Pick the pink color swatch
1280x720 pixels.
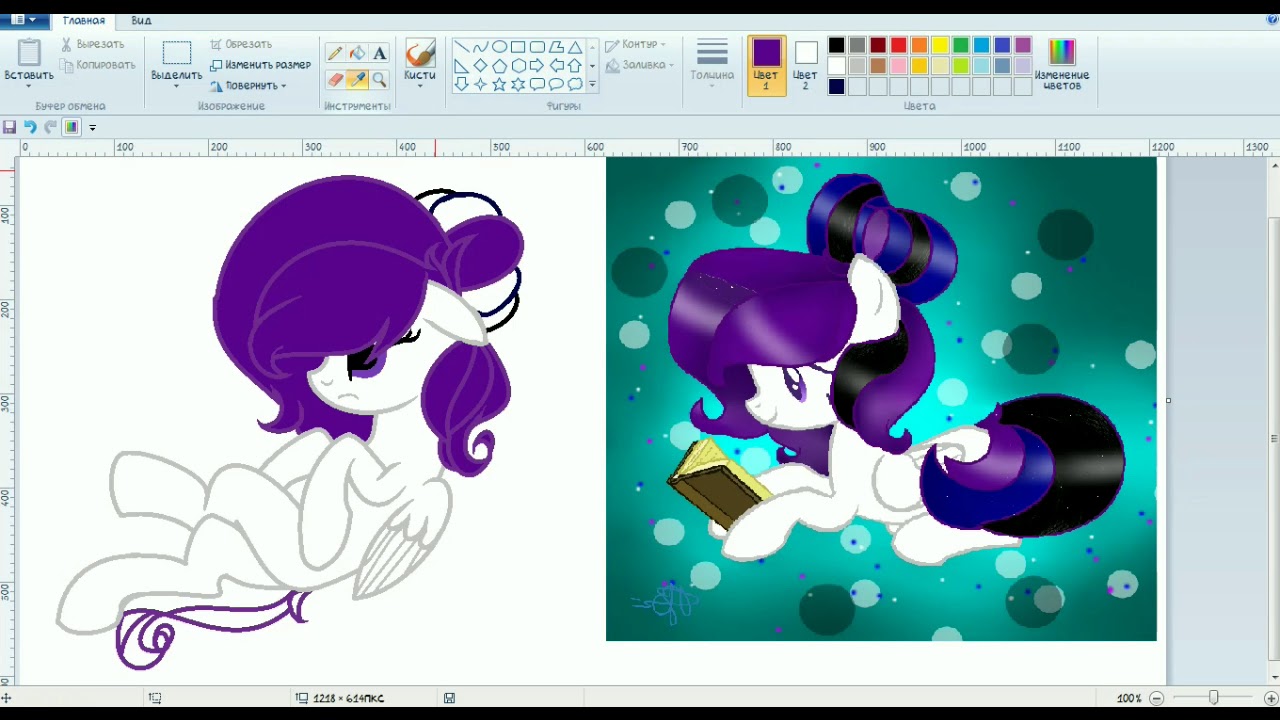(x=899, y=66)
